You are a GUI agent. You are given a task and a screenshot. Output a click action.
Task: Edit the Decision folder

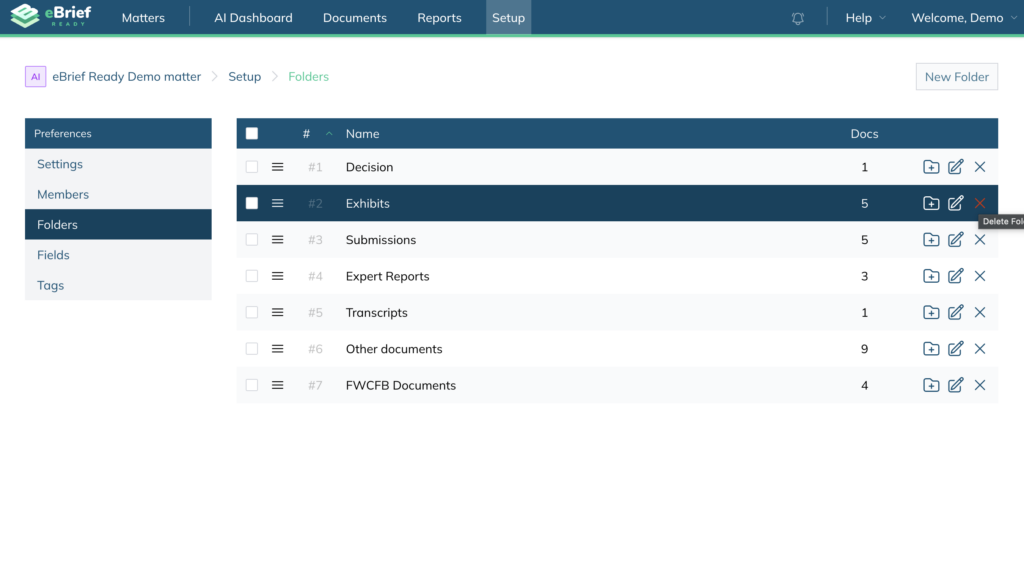[x=955, y=167]
